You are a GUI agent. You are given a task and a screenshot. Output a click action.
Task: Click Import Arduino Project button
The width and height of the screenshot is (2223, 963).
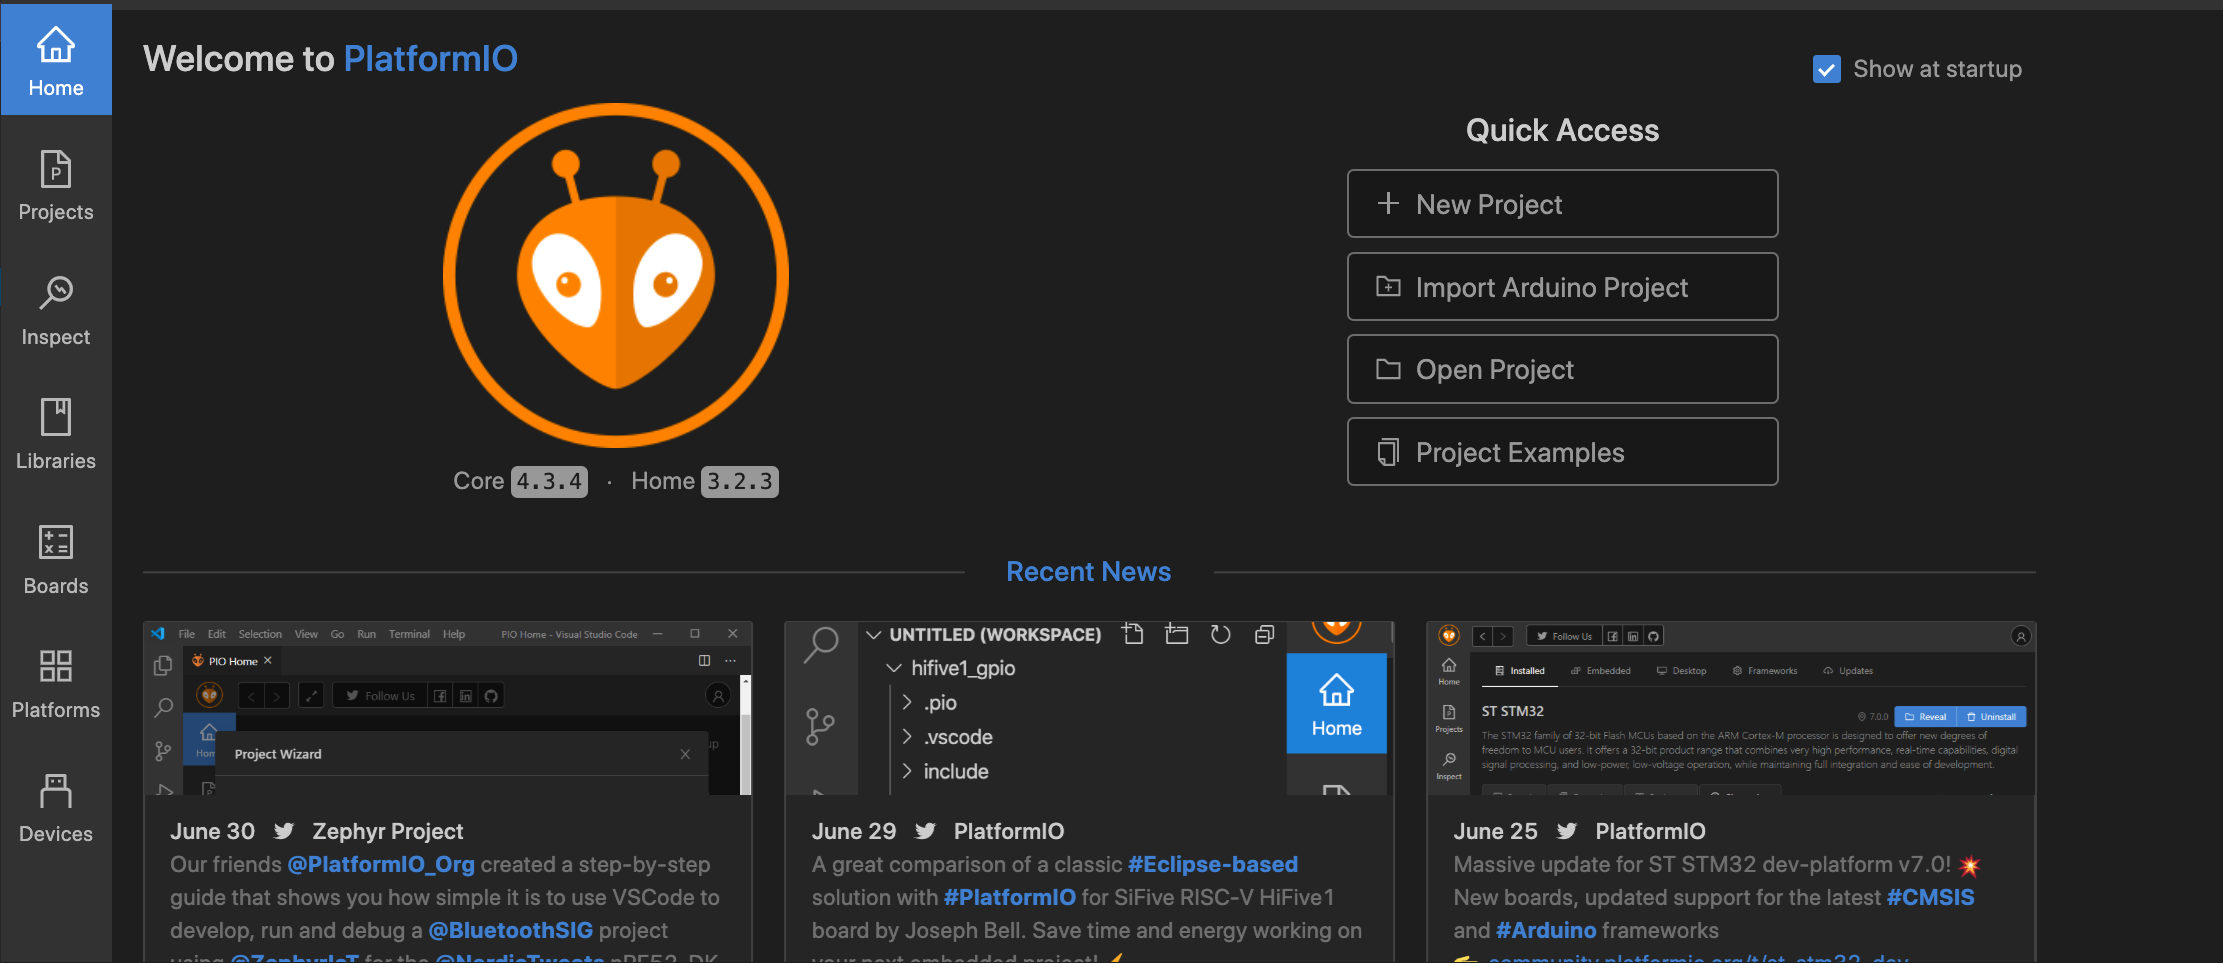1562,287
